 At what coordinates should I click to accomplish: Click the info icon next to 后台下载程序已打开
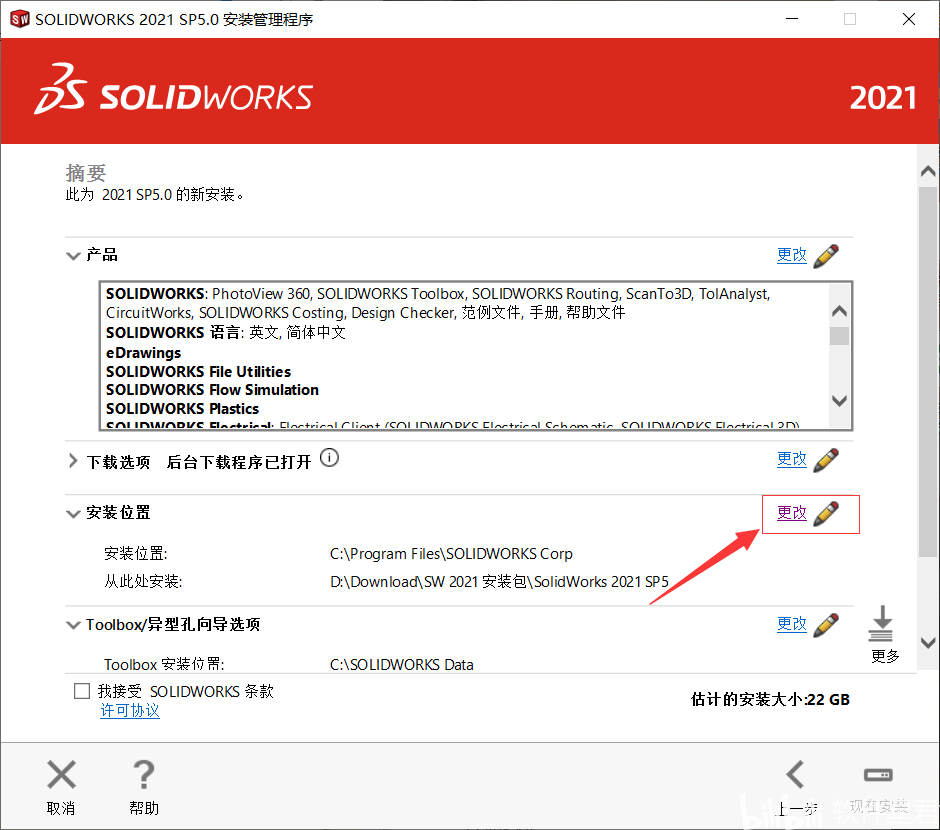(329, 459)
